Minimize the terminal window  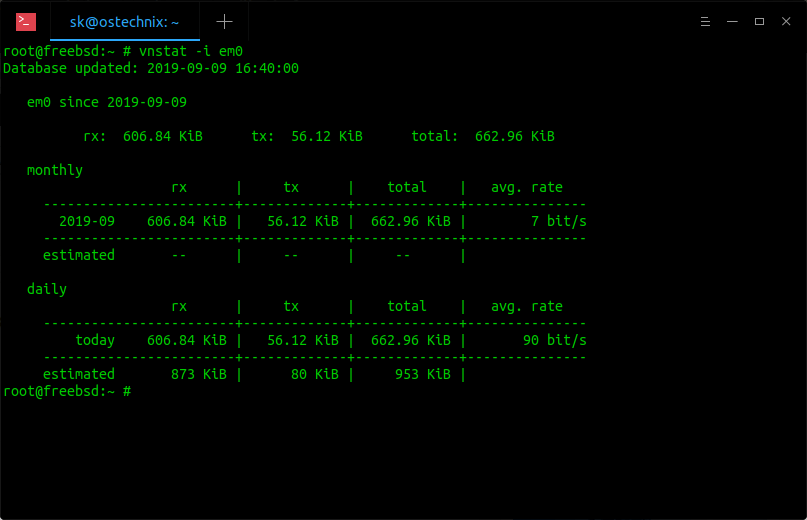pos(732,22)
